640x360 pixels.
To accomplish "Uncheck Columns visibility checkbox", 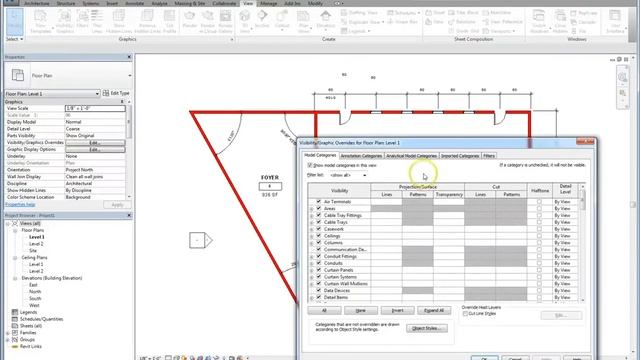I will tap(318, 242).
